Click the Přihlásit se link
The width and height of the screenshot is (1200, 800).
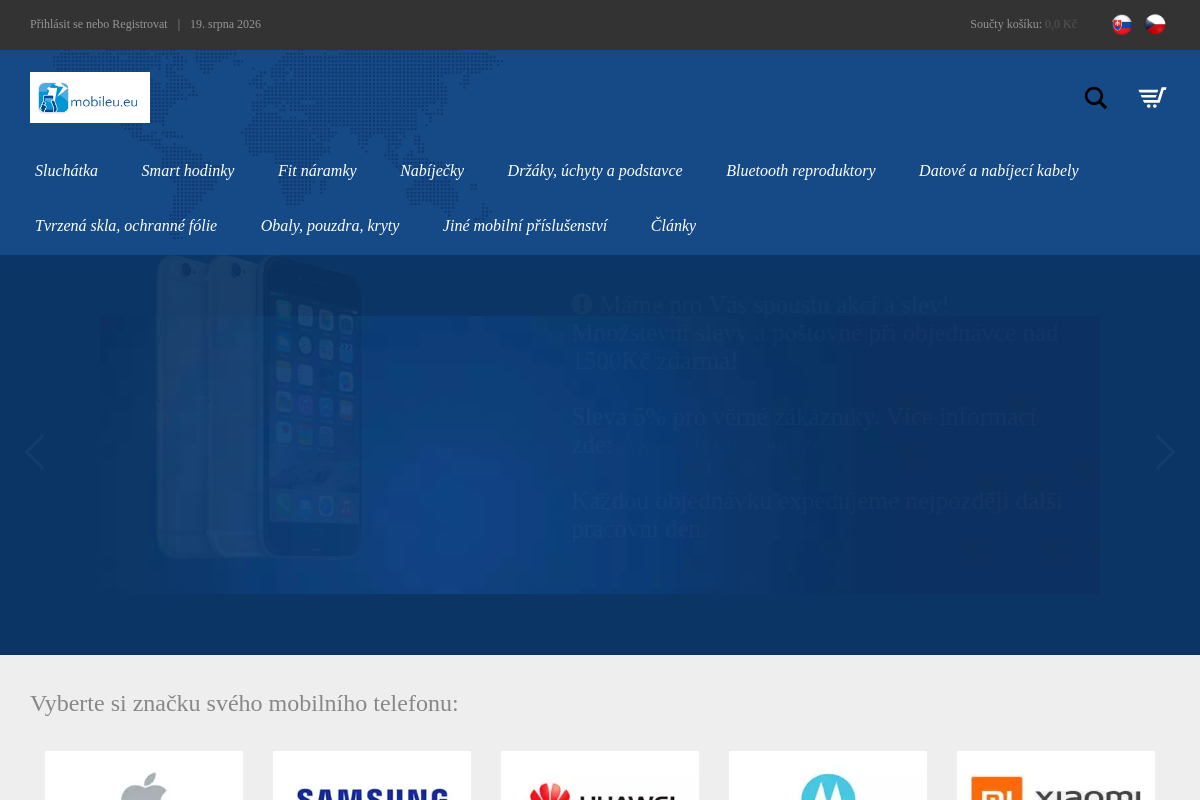(57, 24)
